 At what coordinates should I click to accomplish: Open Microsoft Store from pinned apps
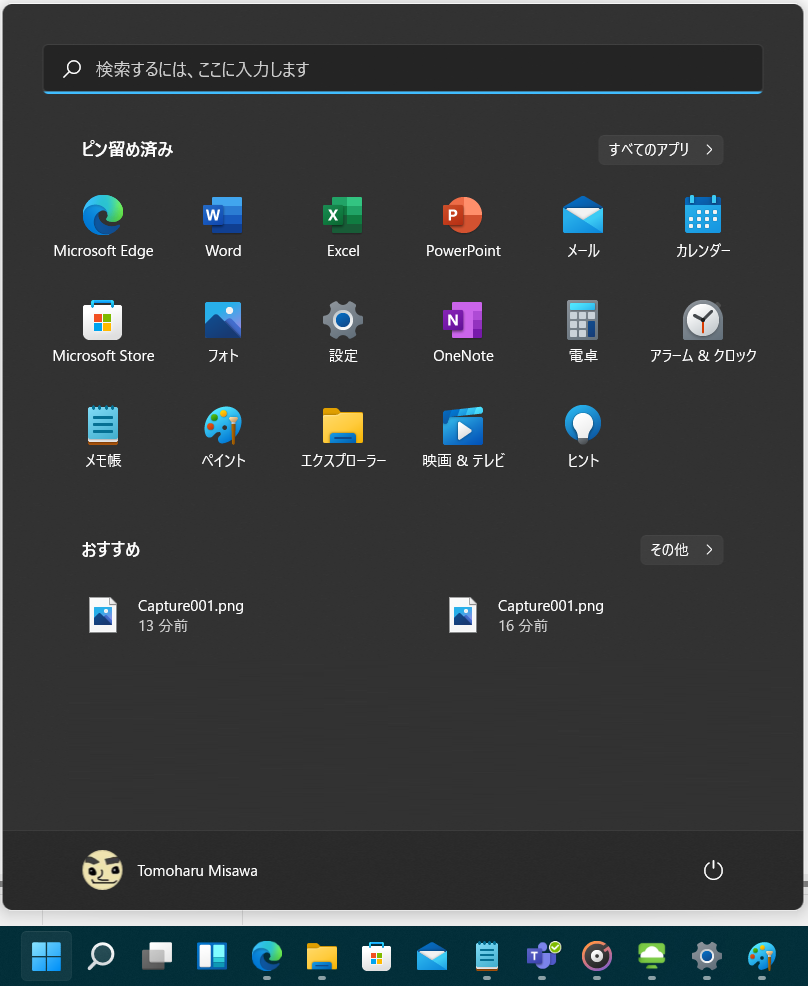tap(103, 332)
